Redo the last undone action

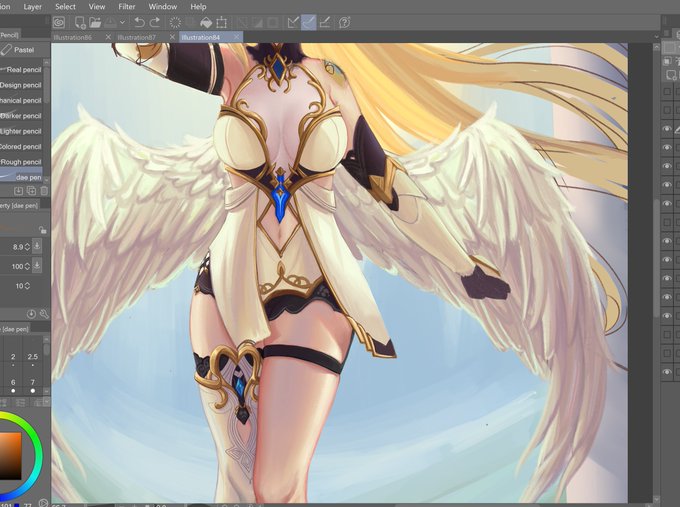(x=155, y=22)
